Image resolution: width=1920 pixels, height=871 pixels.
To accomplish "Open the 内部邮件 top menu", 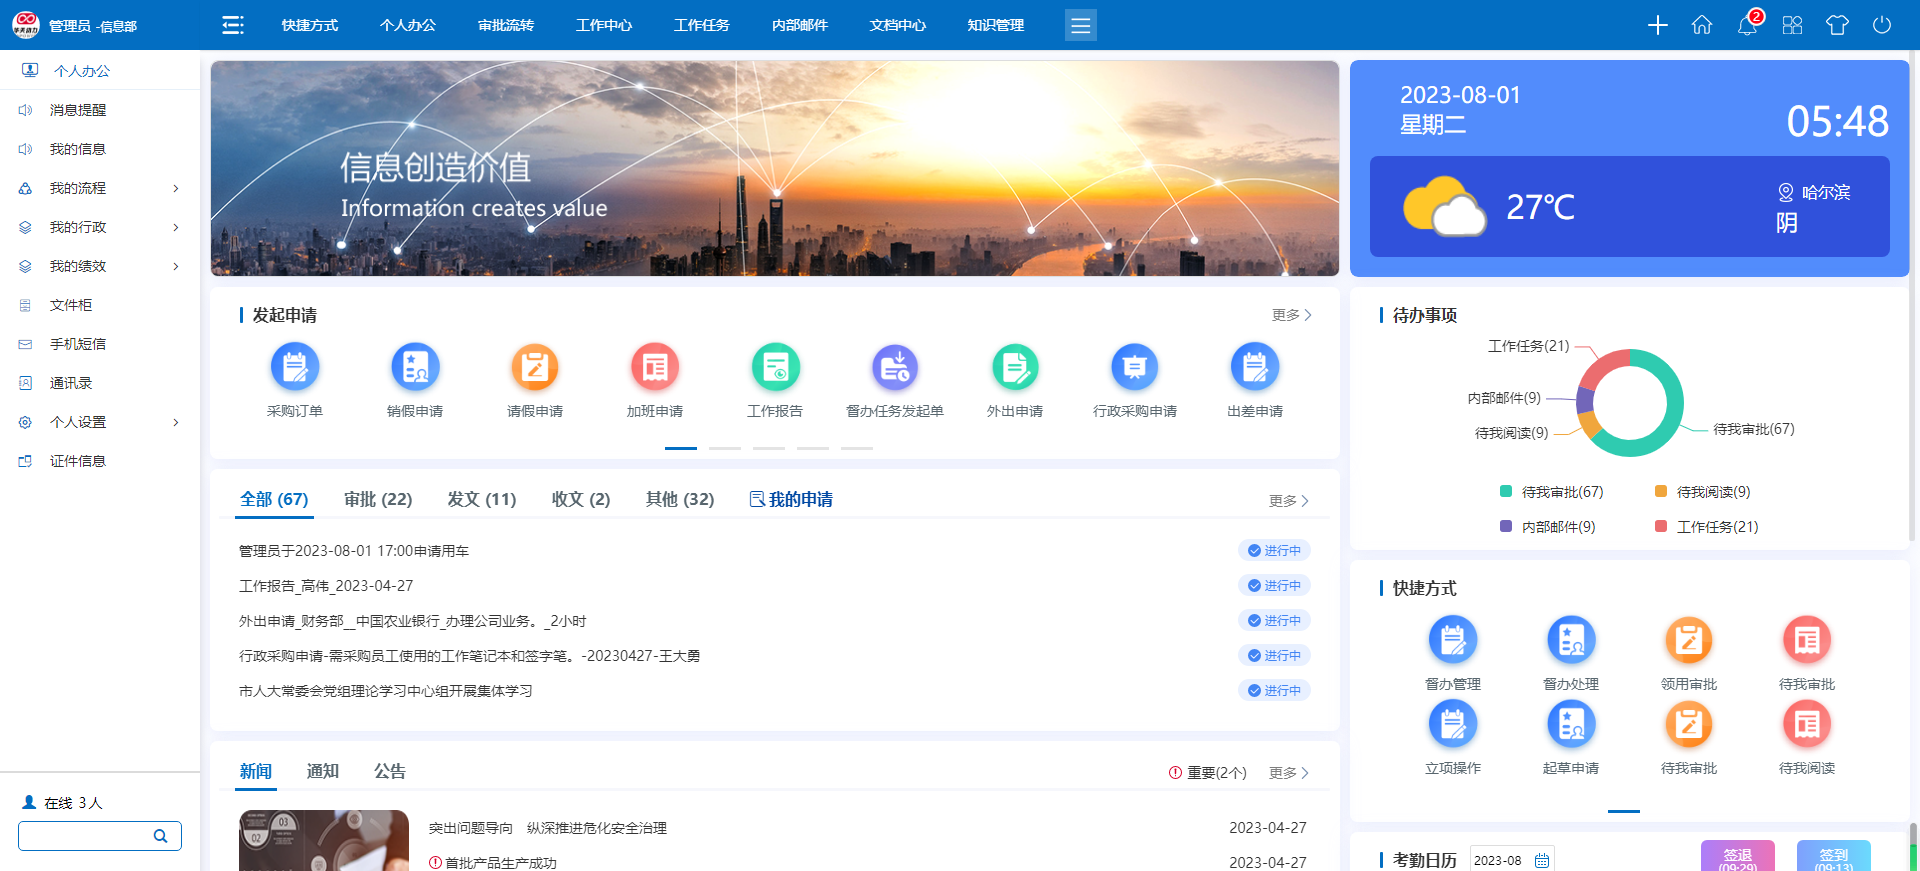I will click(x=799, y=25).
